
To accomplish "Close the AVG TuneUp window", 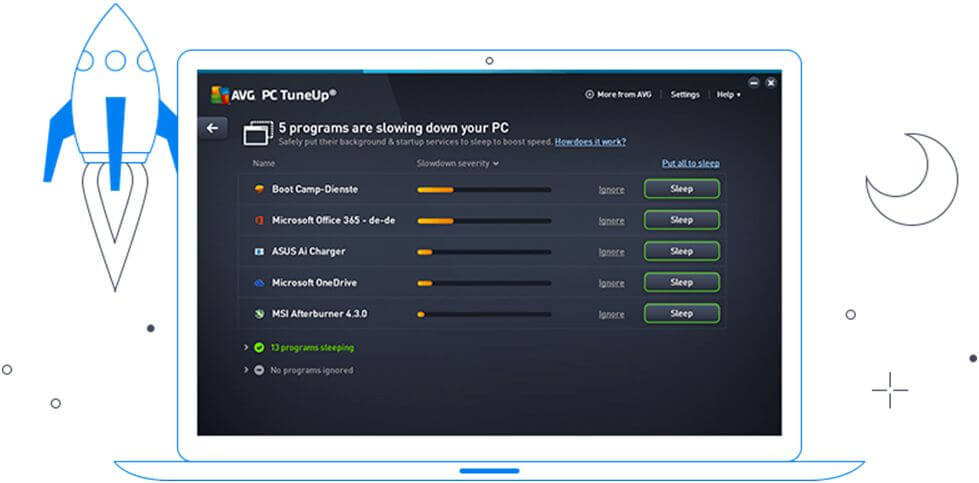I will (771, 82).
